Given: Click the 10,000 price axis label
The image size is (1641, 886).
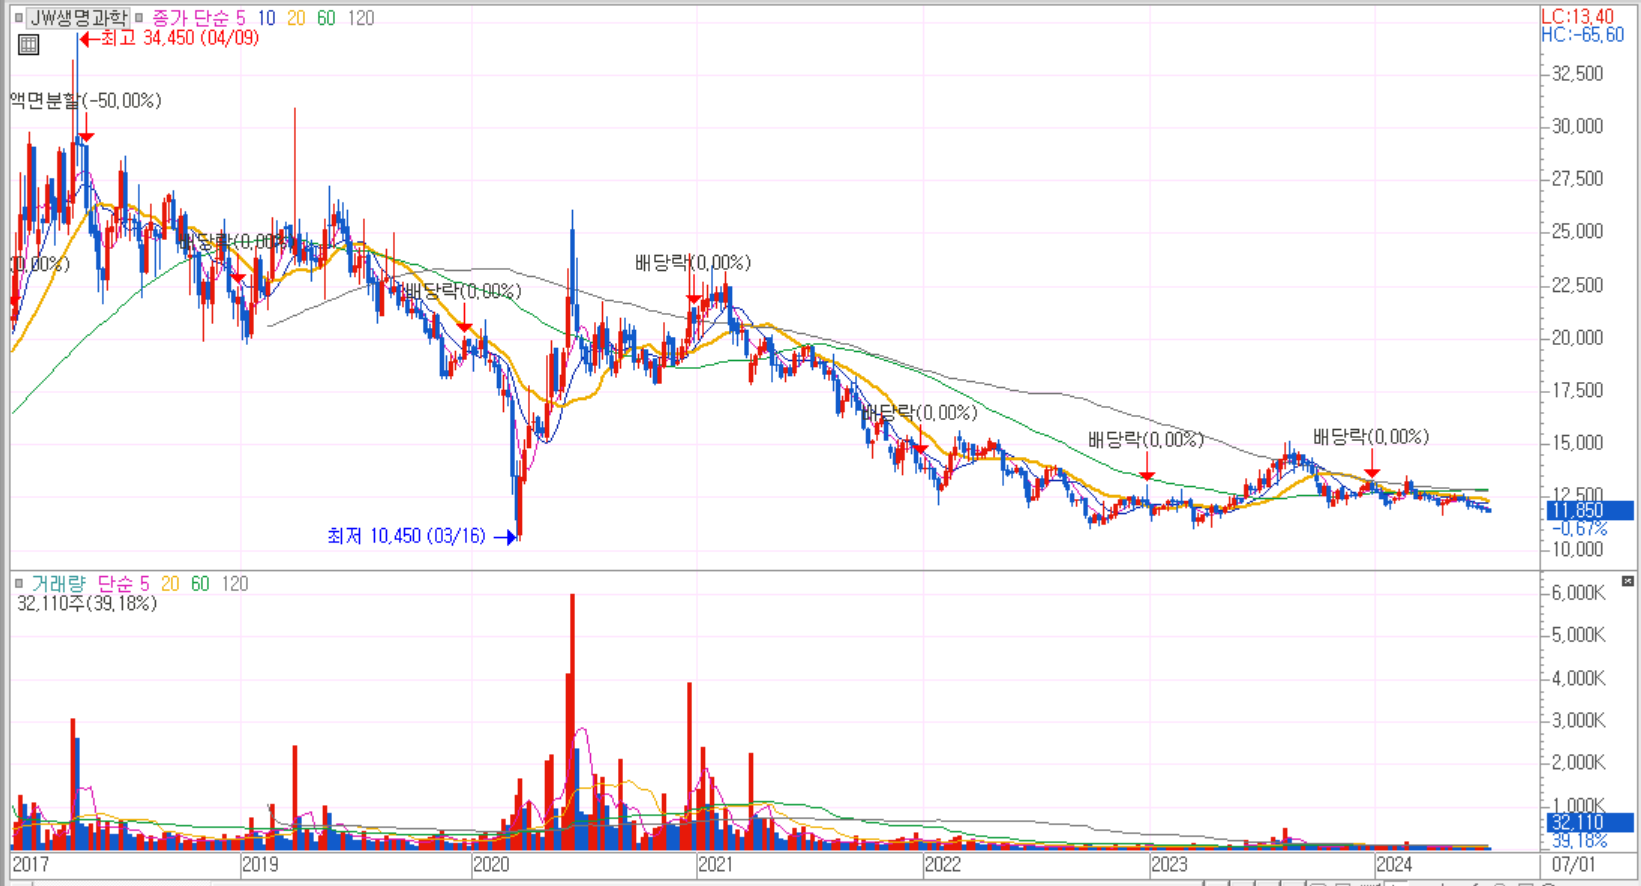Looking at the screenshot, I should pos(1577,549).
